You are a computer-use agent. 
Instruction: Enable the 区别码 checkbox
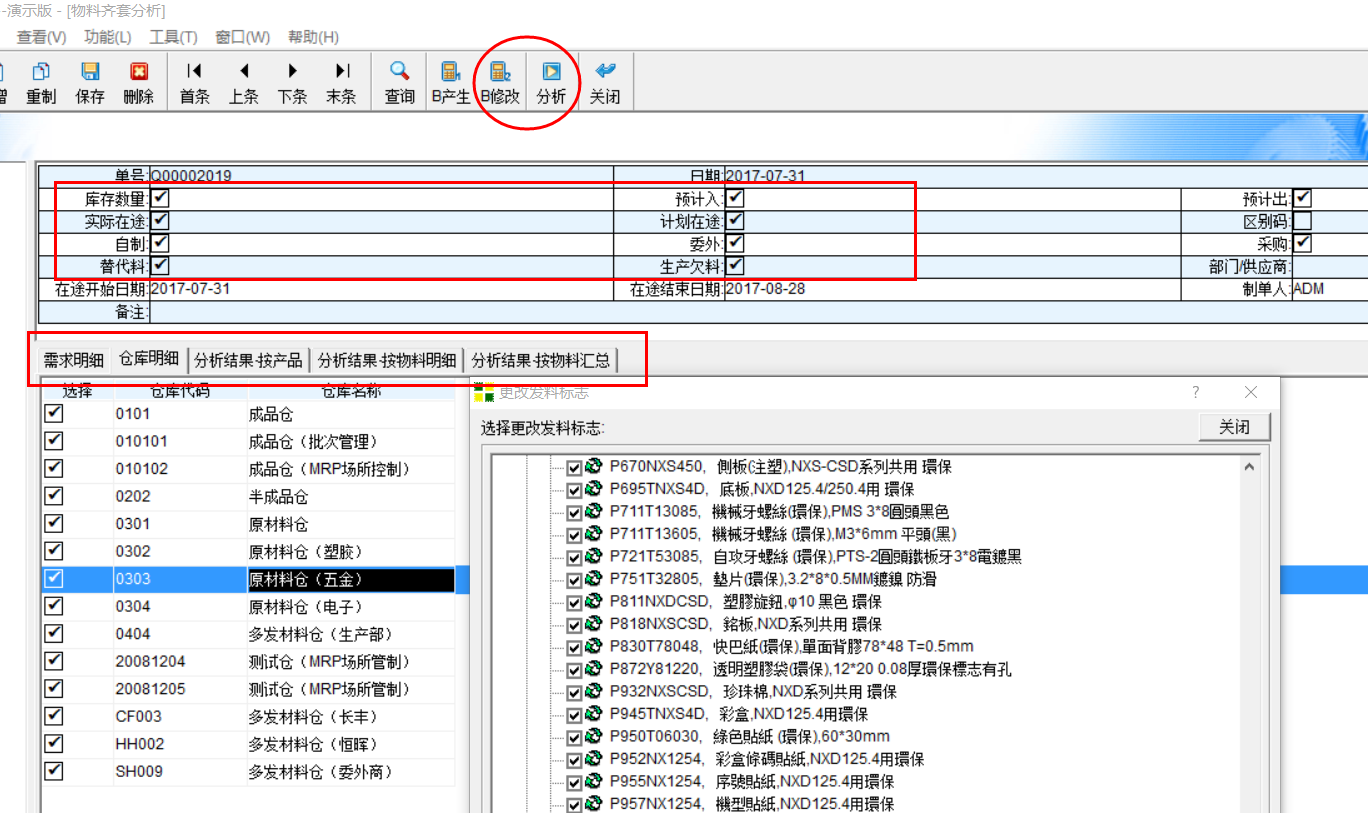(x=1302, y=221)
